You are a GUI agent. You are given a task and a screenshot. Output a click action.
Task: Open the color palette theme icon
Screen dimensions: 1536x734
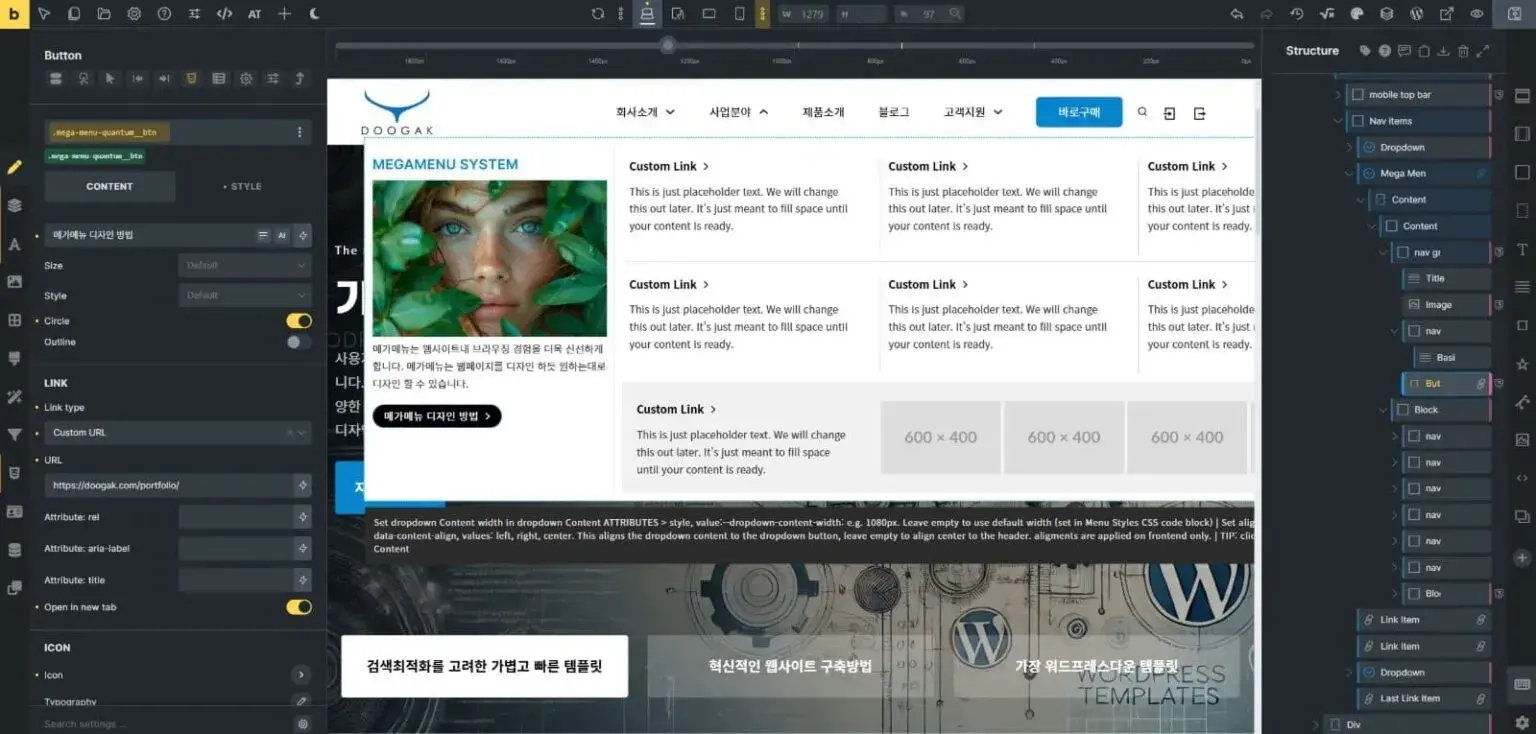[x=1357, y=14]
